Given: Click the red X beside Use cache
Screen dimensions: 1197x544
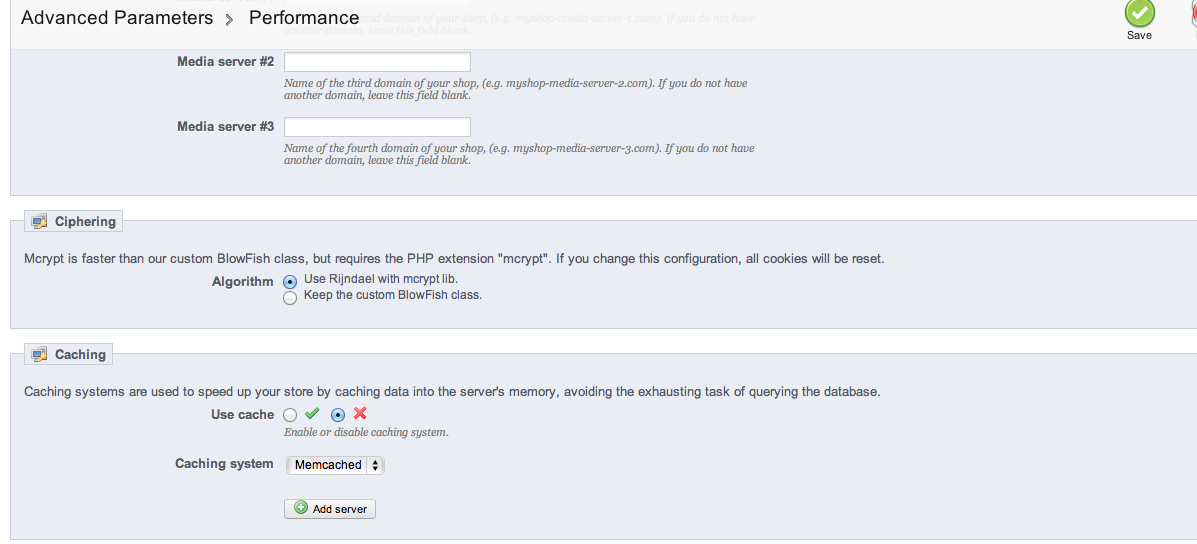Looking at the screenshot, I should 360,414.
